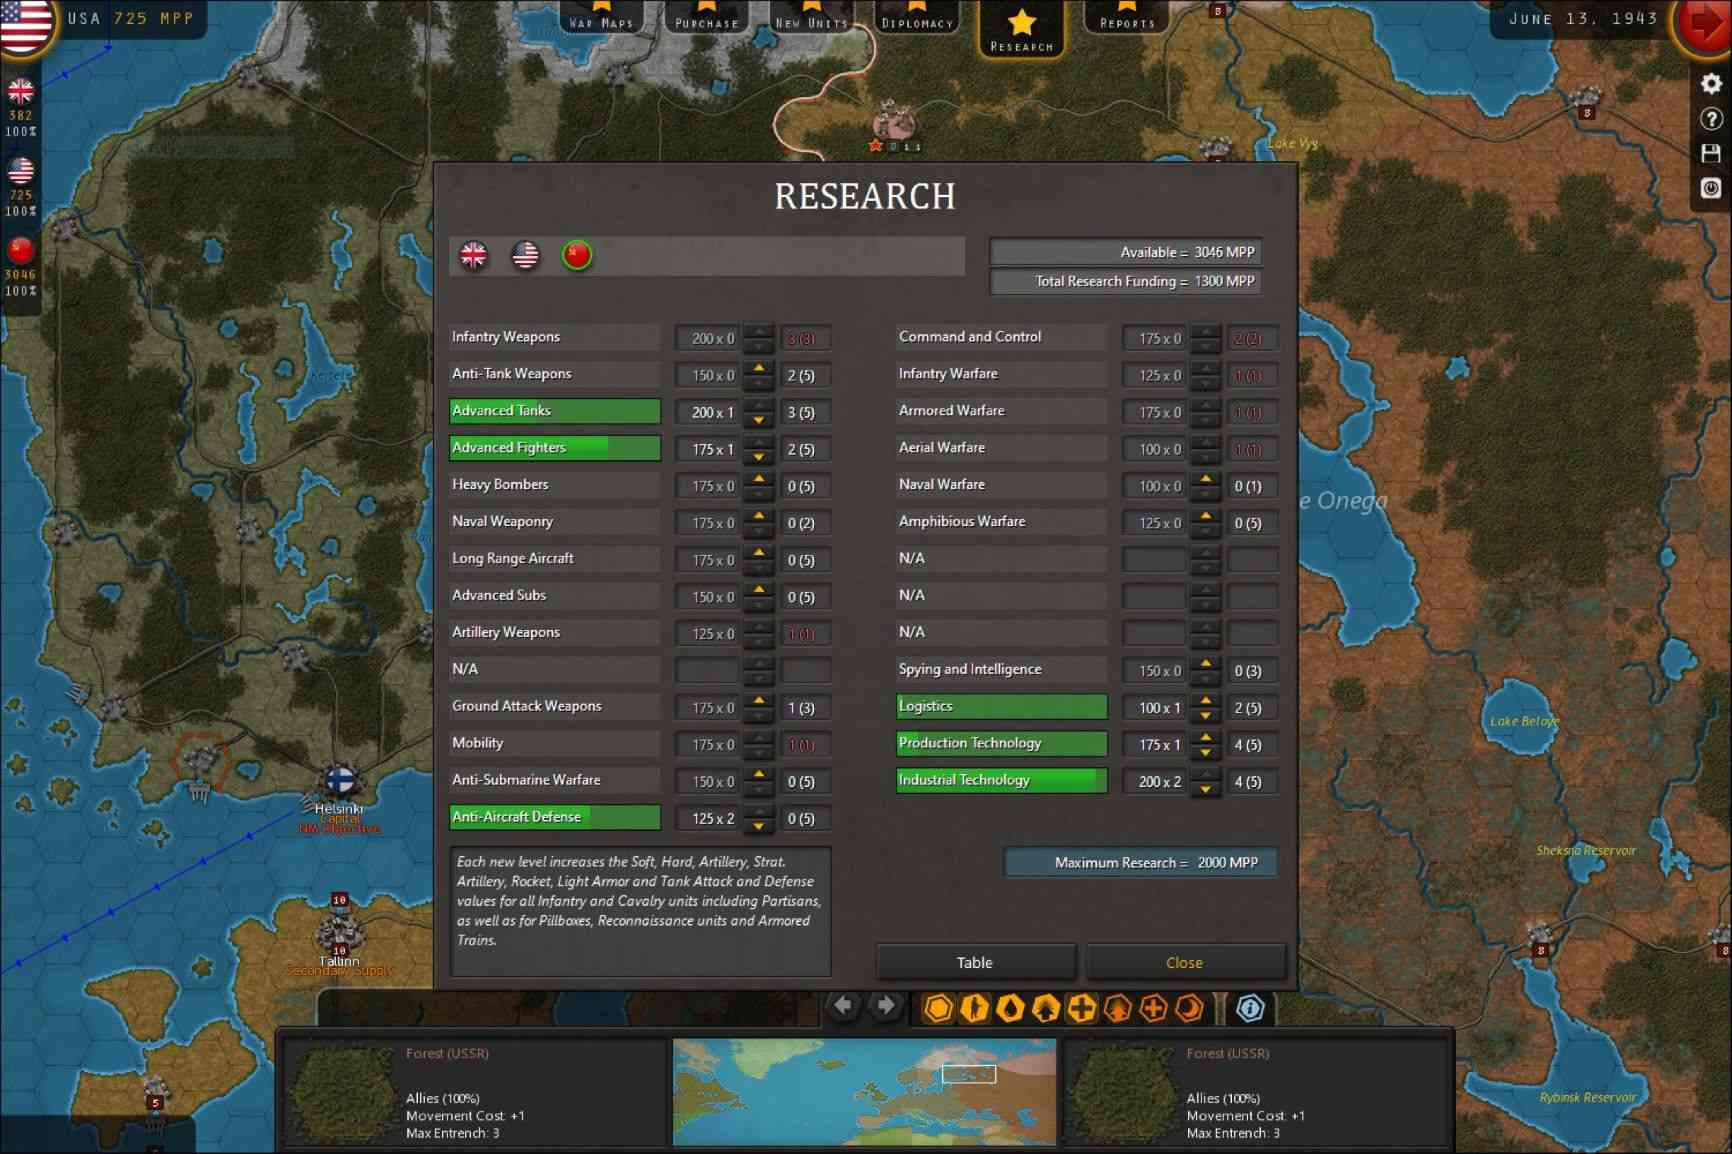Select the Advanced Tanks progress bar
1732x1154 pixels.
pyautogui.click(x=555, y=411)
